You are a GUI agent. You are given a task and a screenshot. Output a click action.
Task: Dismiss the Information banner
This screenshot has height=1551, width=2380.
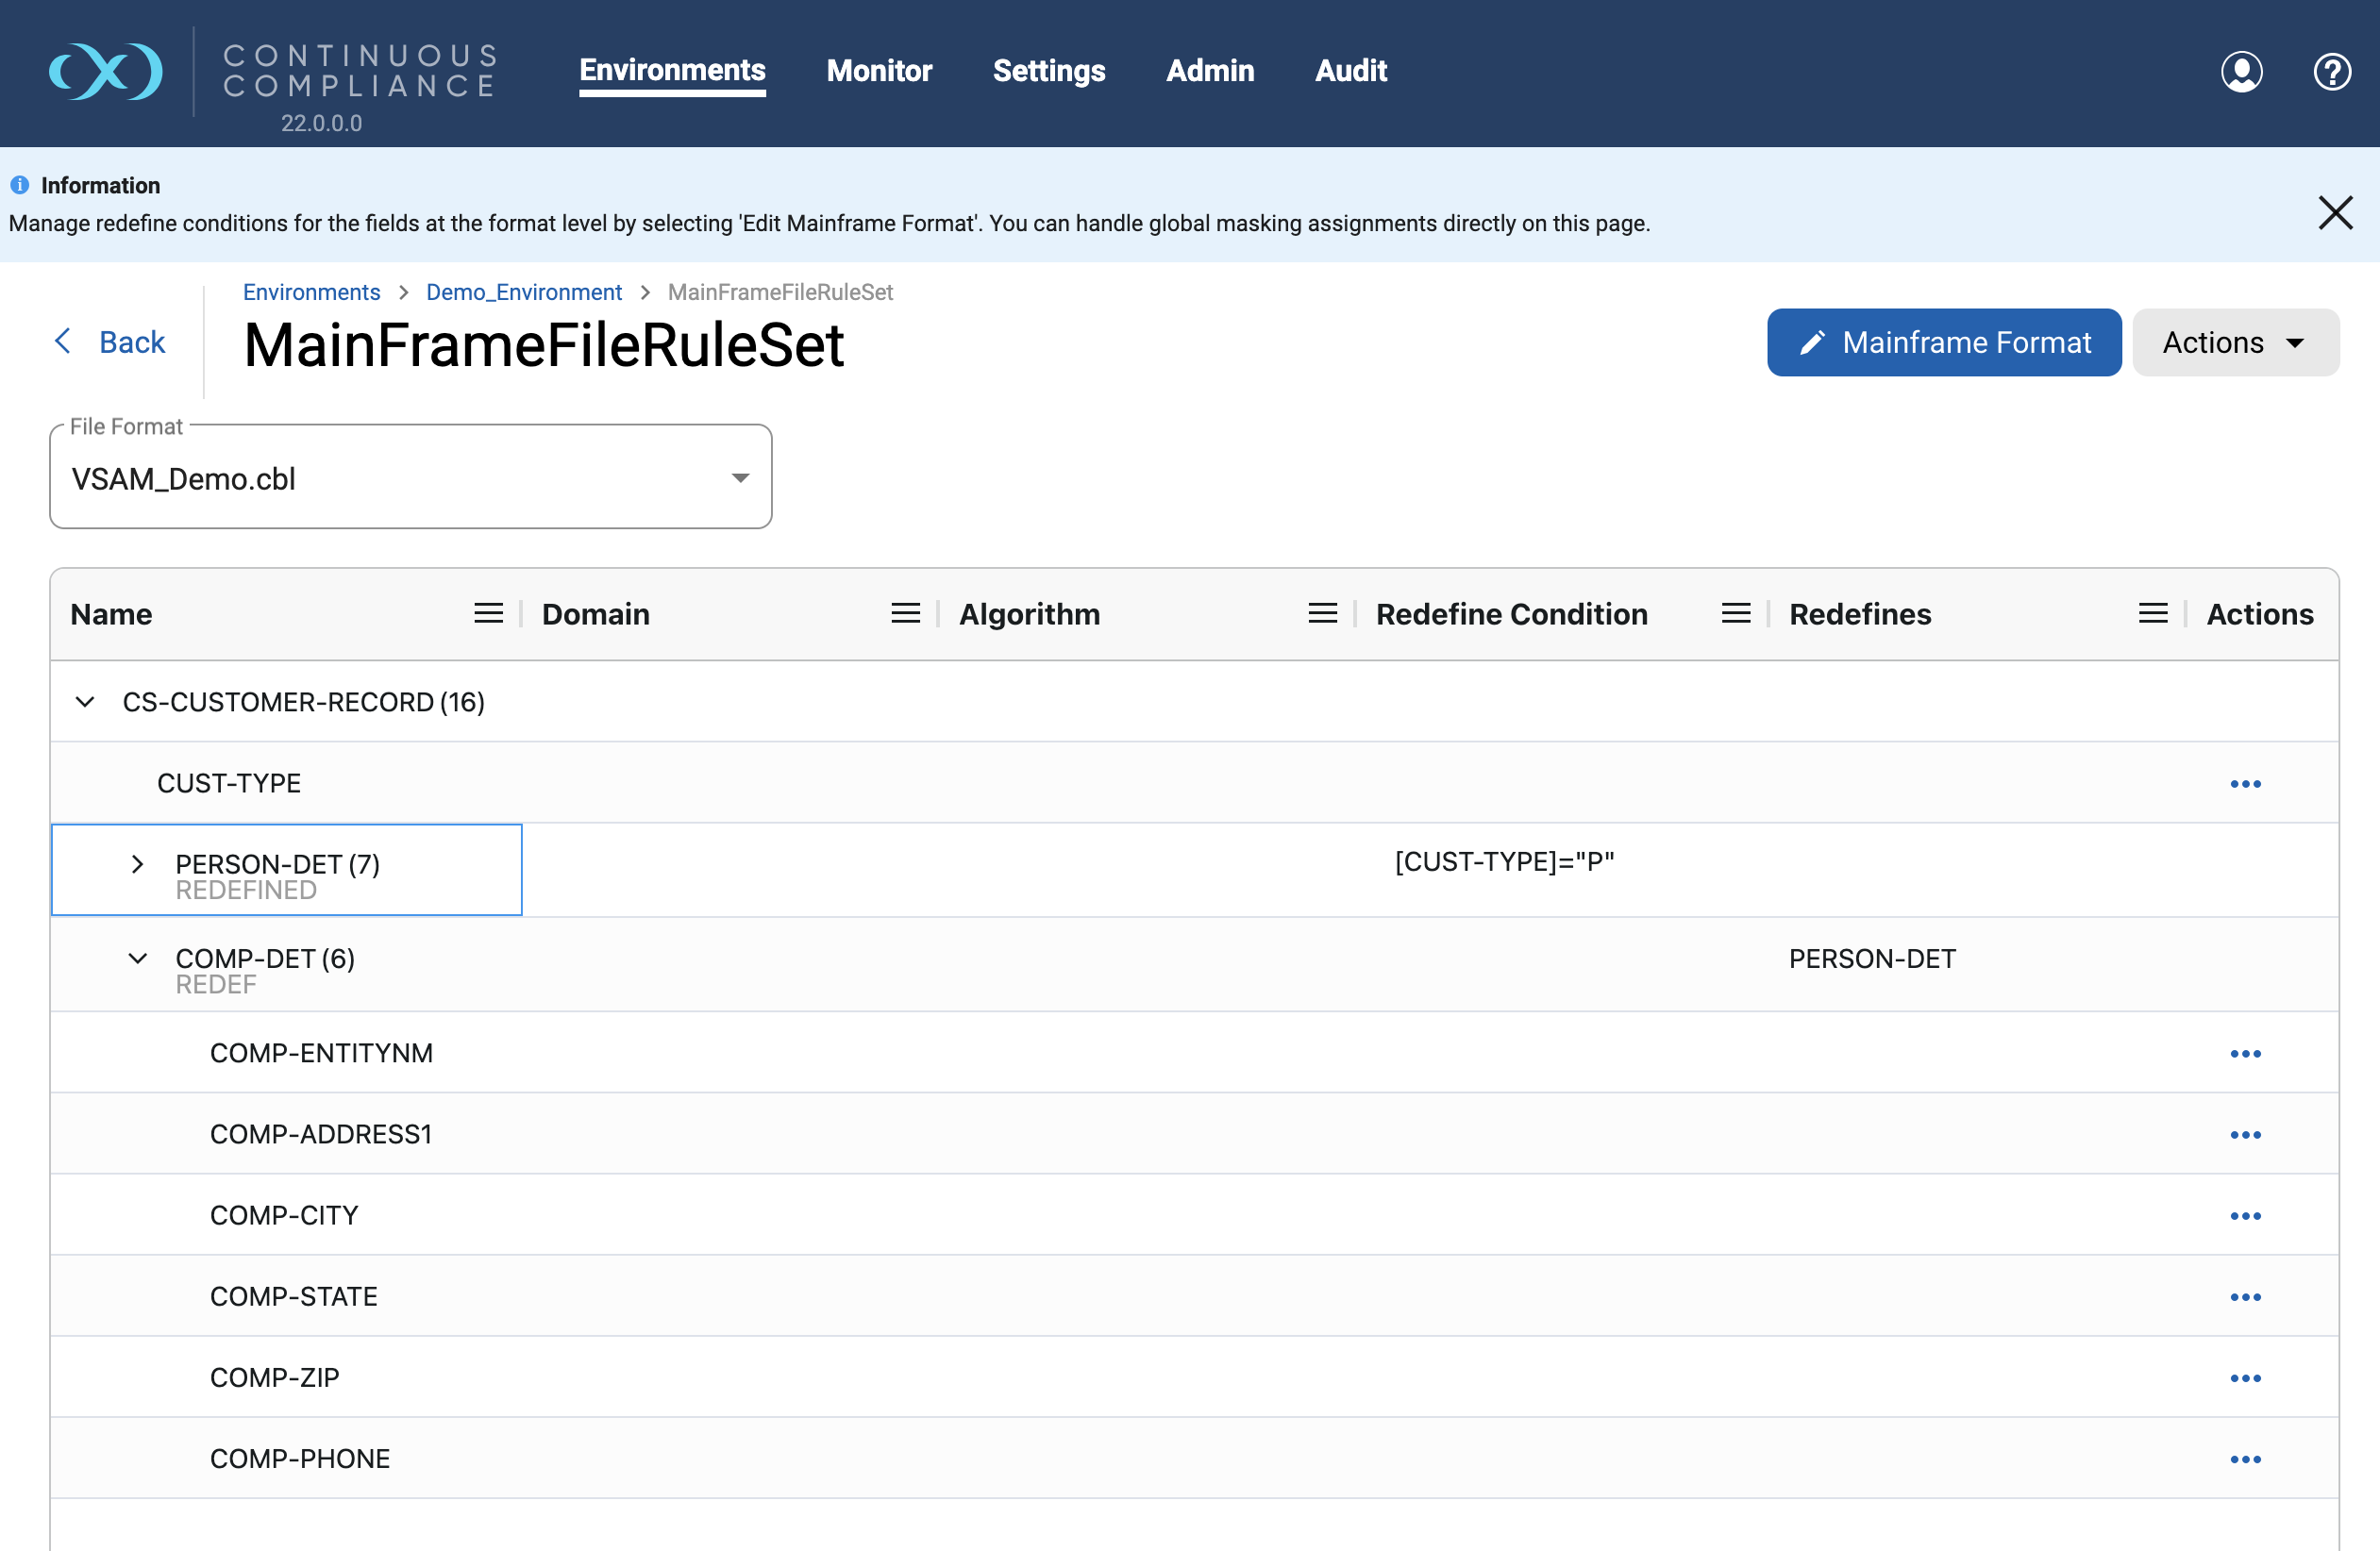pos(2335,212)
